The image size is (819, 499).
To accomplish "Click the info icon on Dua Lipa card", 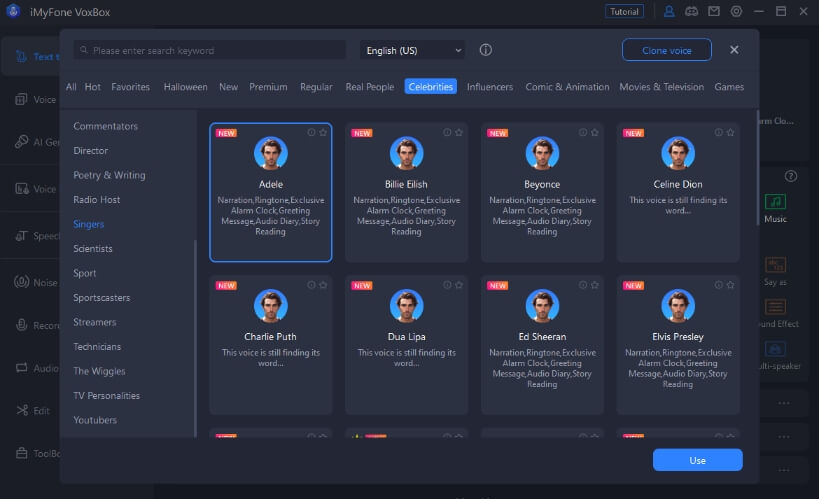I will (x=447, y=285).
